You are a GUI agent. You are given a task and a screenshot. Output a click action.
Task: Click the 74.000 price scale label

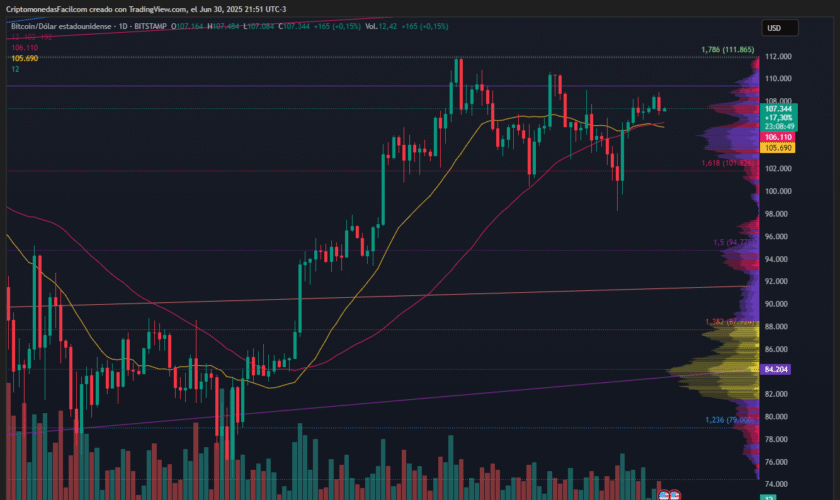(778, 484)
